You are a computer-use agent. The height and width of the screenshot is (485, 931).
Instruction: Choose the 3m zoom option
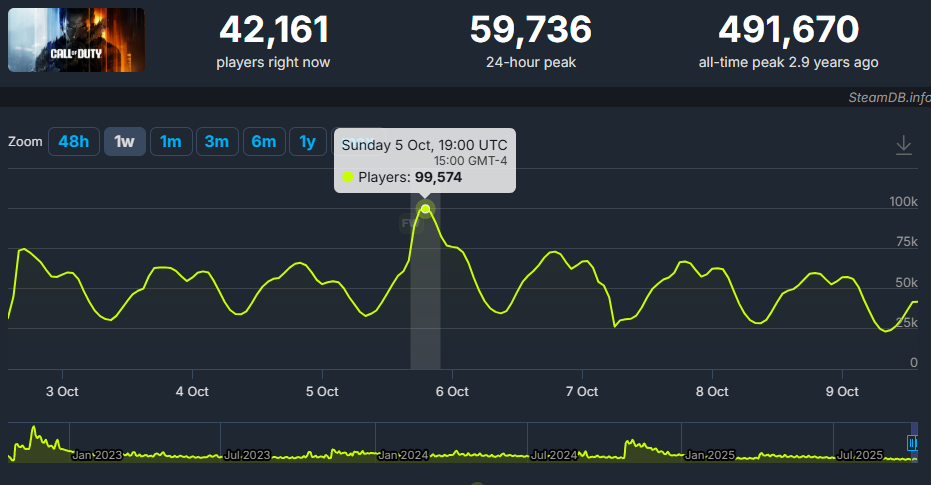(216, 142)
